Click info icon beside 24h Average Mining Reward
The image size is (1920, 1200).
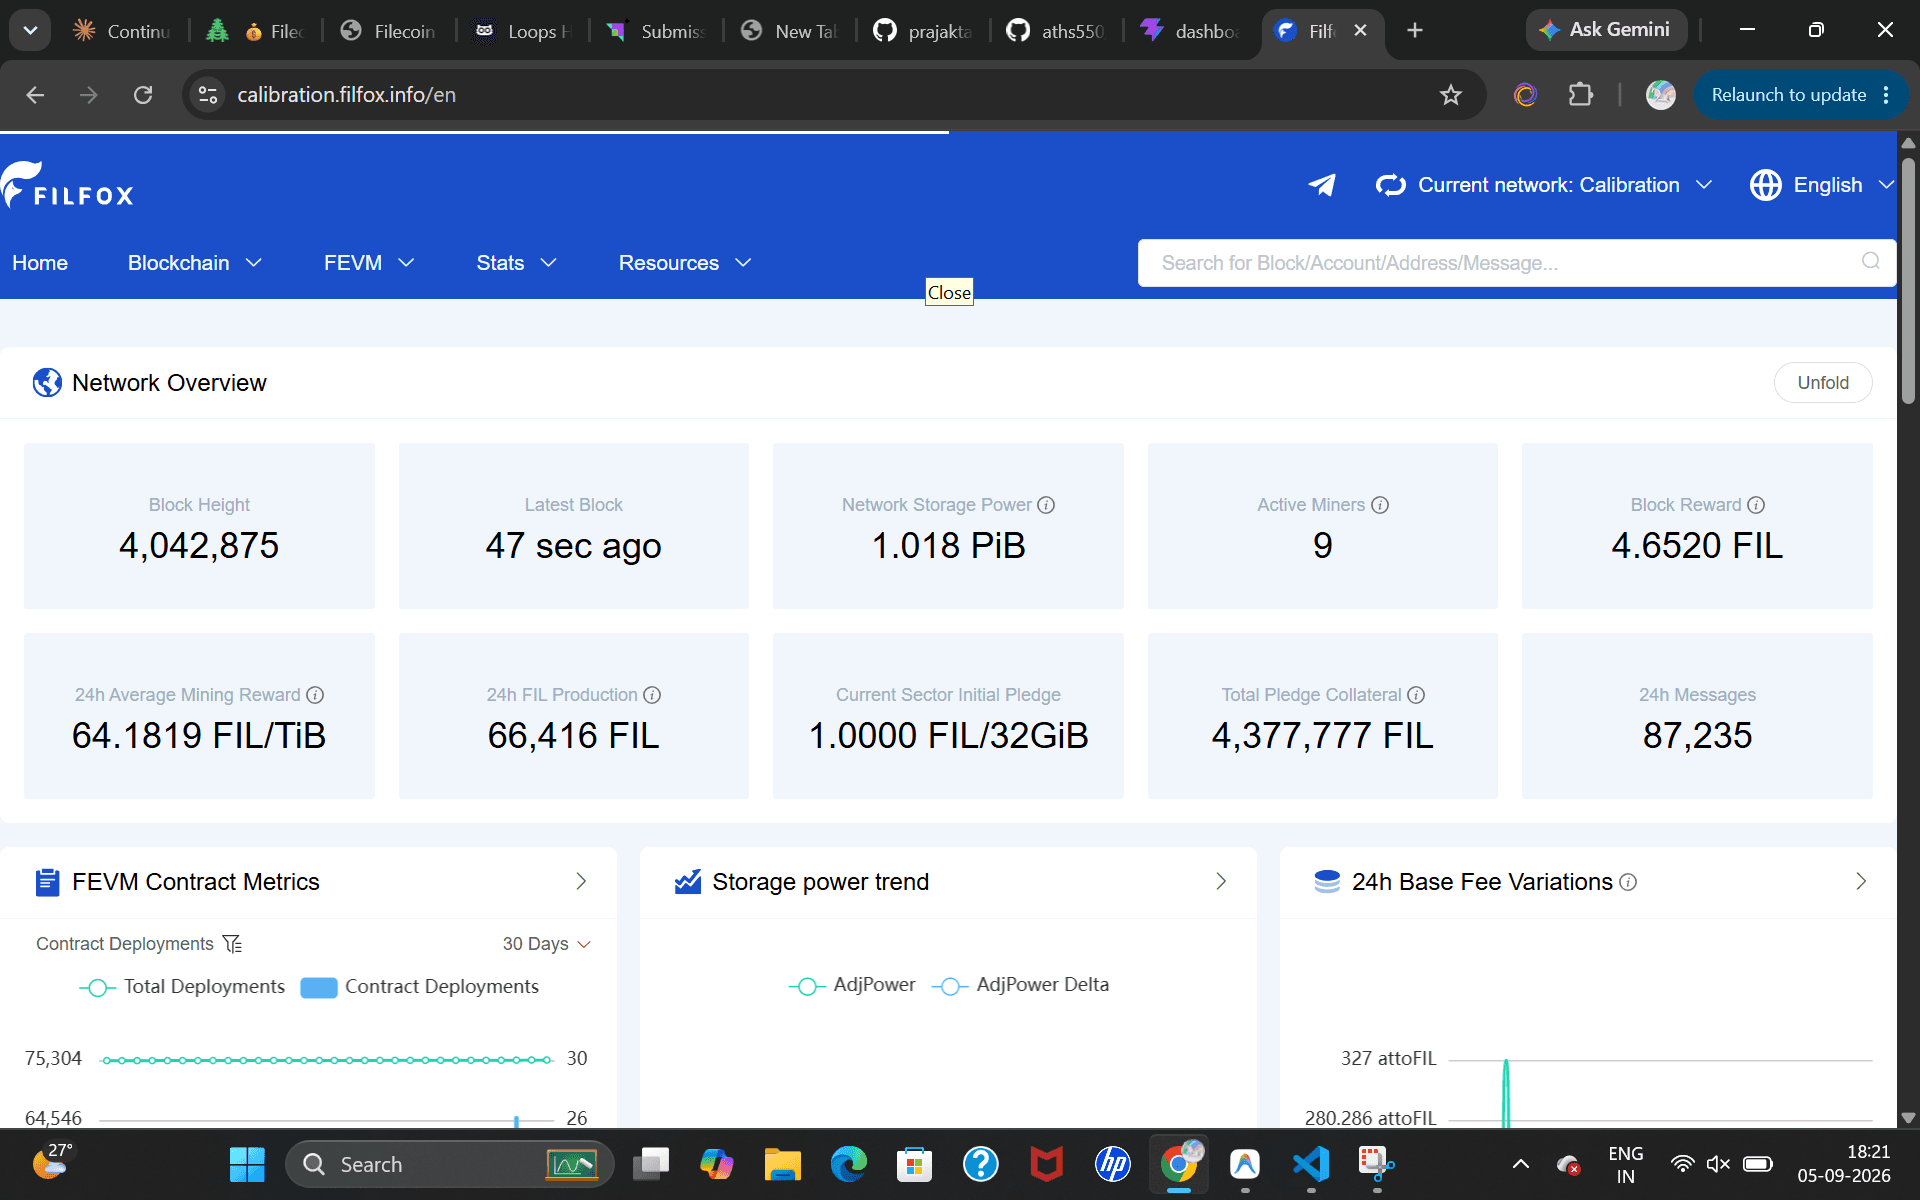click(x=315, y=695)
